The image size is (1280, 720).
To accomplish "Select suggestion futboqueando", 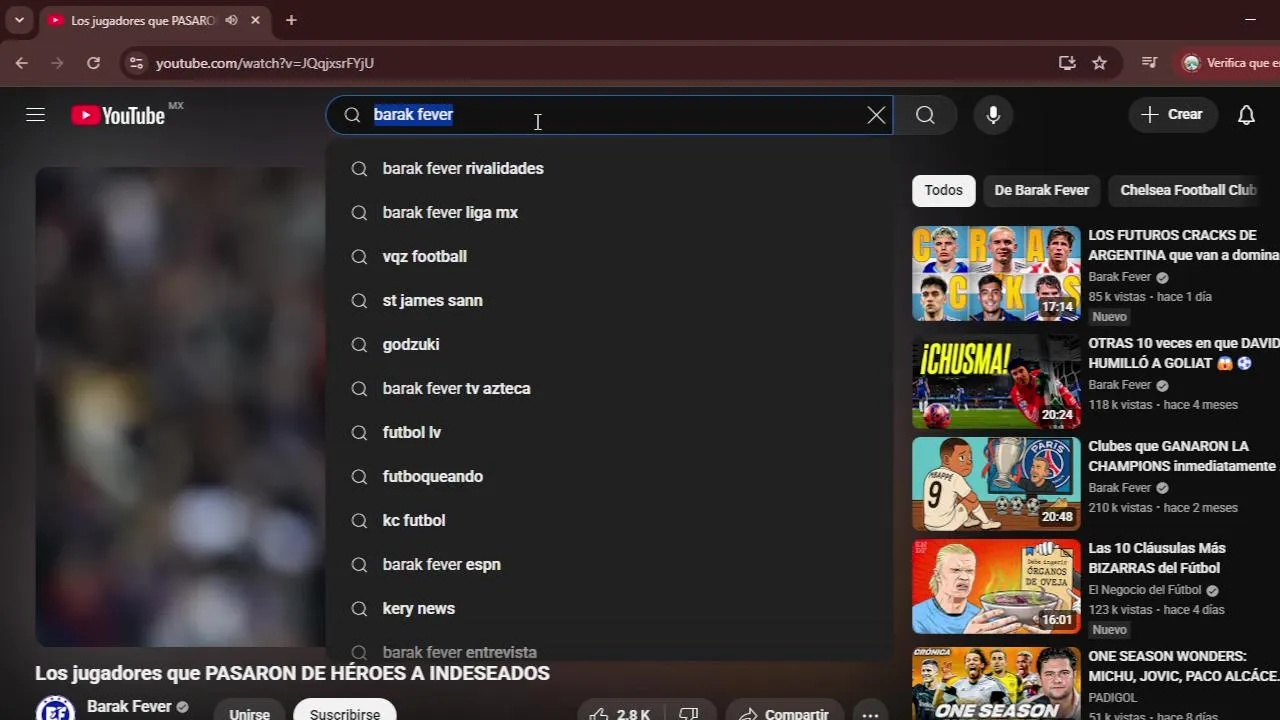I will coord(609,476).
